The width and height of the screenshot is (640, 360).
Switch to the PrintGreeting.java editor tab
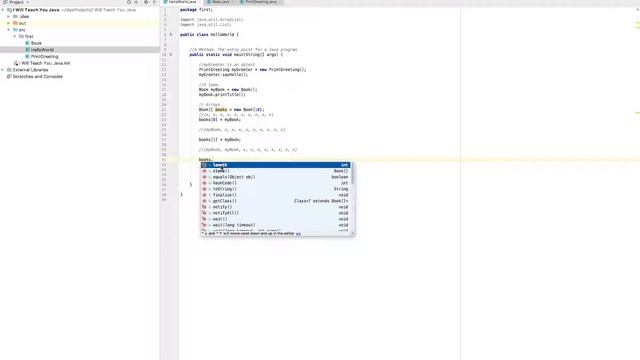[261, 2]
